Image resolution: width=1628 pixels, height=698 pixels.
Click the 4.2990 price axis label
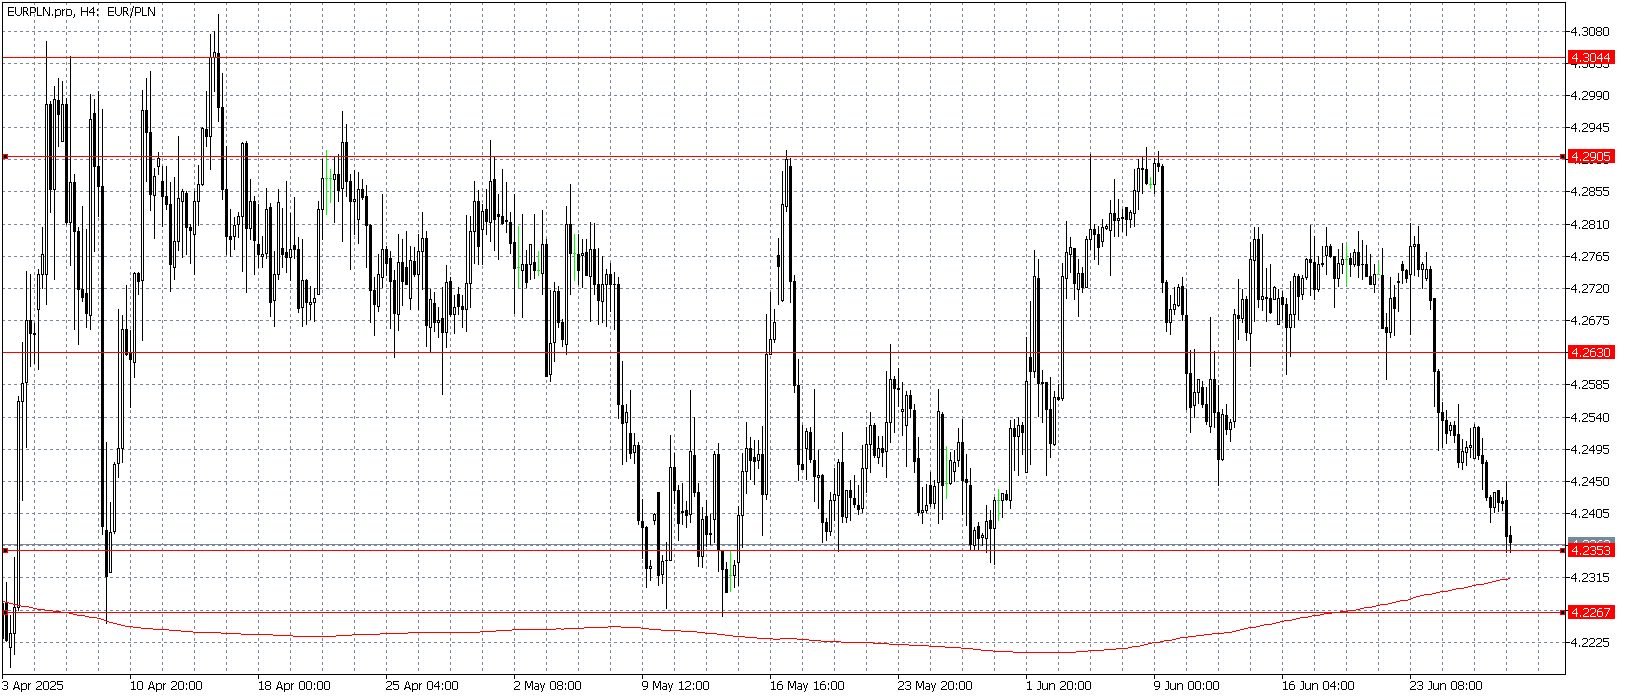1590,96
